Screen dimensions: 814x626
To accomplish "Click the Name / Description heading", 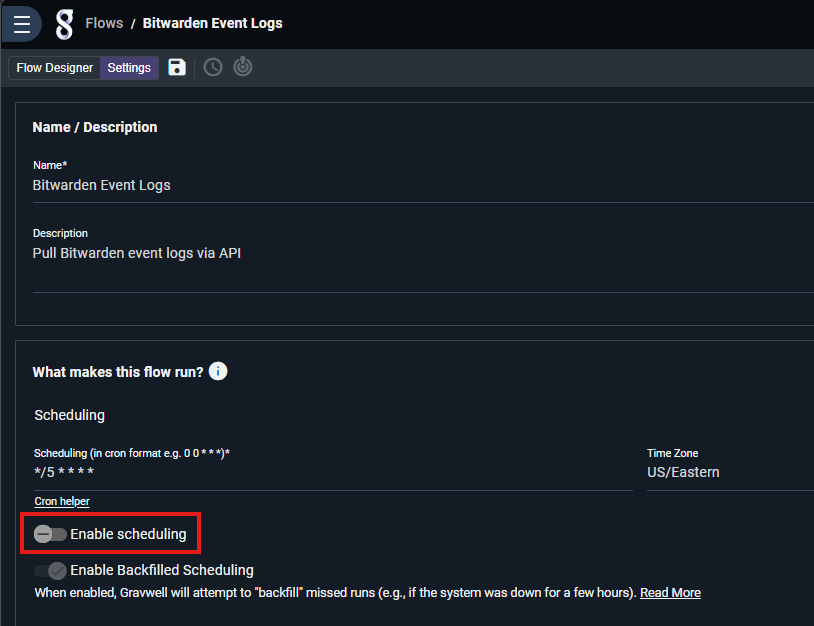I will pos(95,127).
